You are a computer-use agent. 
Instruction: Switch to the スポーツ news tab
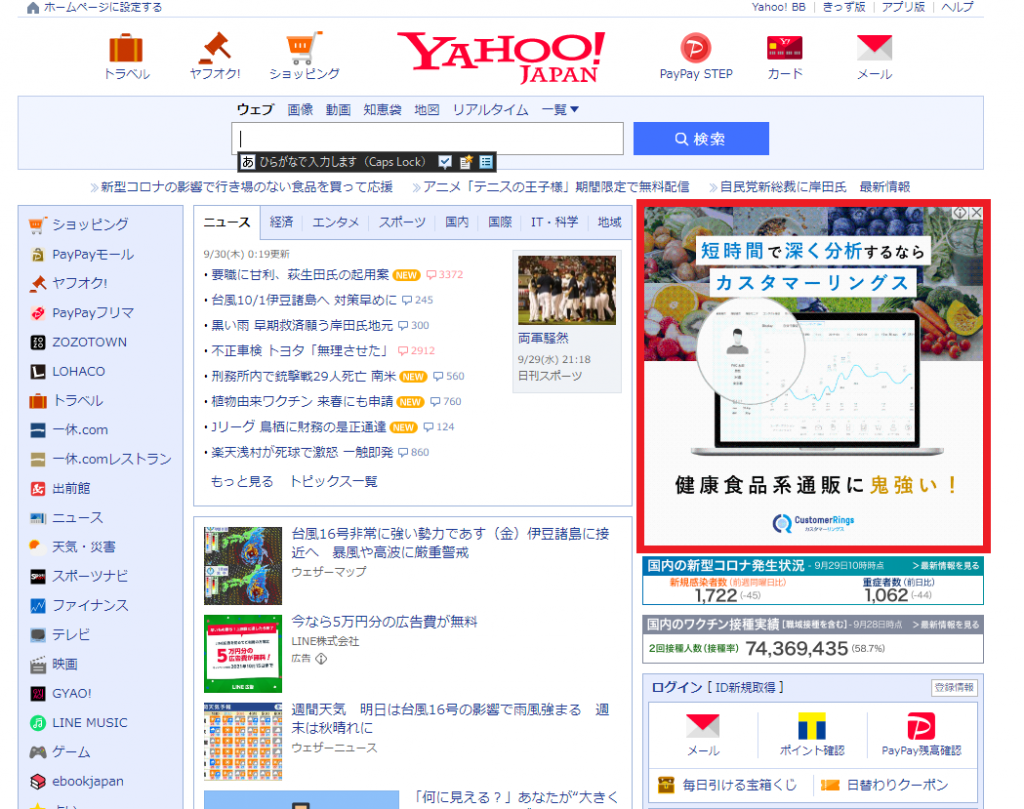tap(402, 222)
